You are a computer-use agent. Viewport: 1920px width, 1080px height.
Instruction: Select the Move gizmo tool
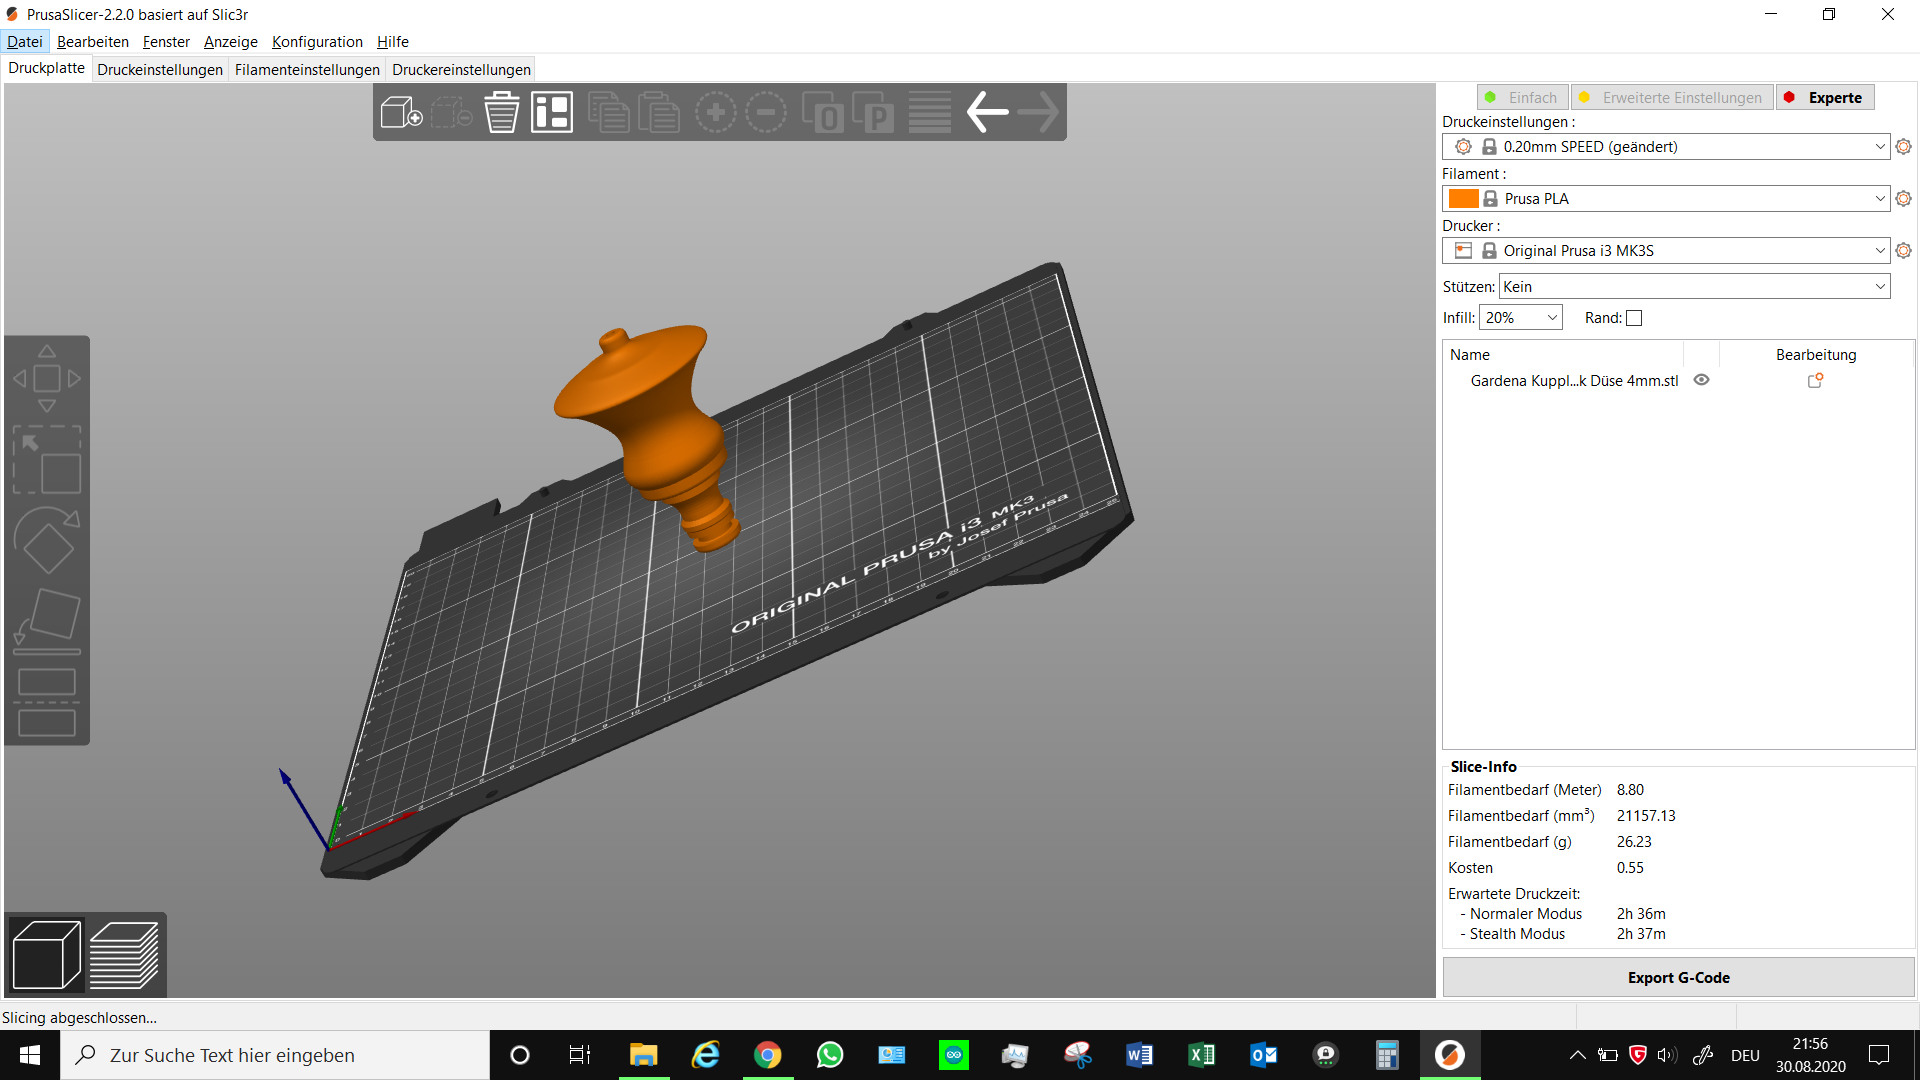click(47, 379)
